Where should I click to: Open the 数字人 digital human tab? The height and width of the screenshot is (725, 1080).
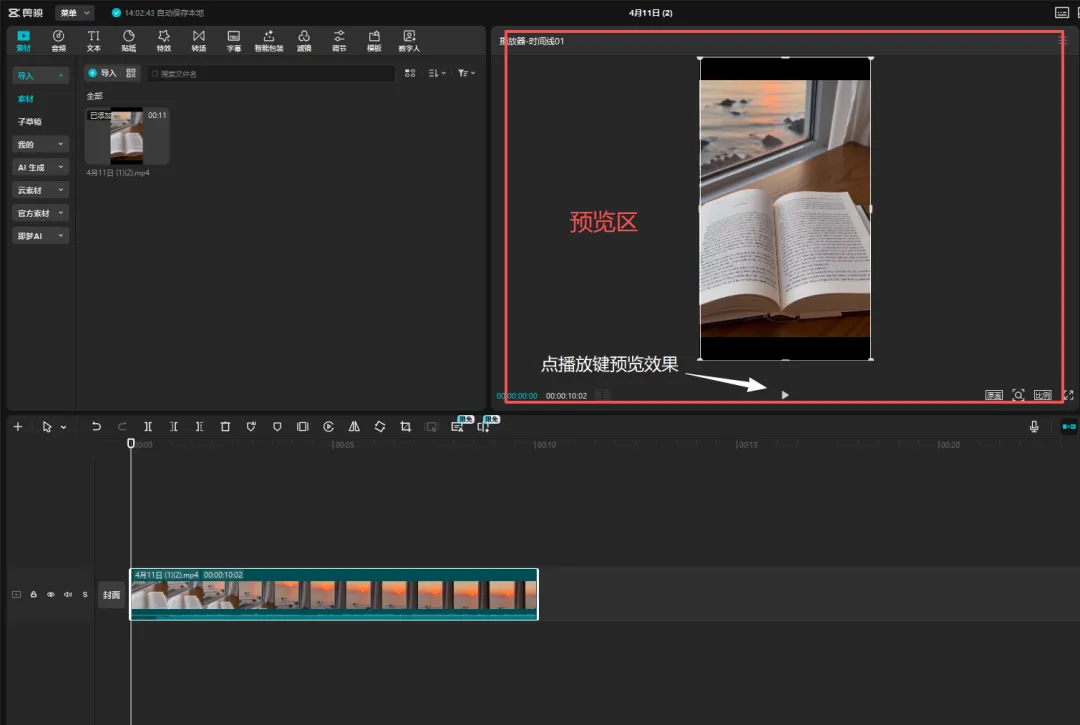(x=409, y=41)
